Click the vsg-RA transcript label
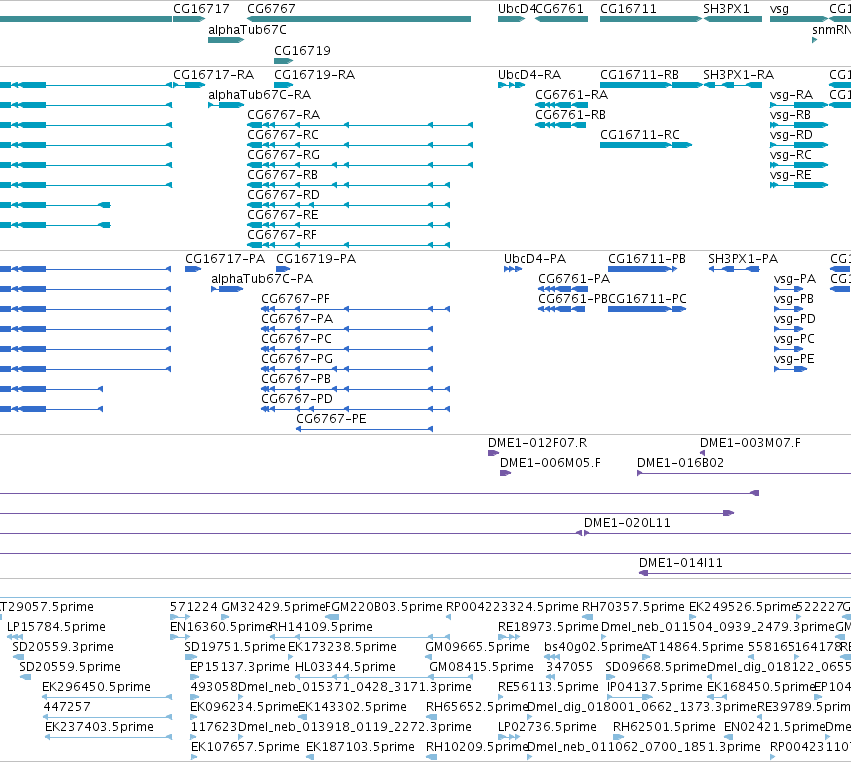This screenshot has width=851, height=762. [x=791, y=94]
